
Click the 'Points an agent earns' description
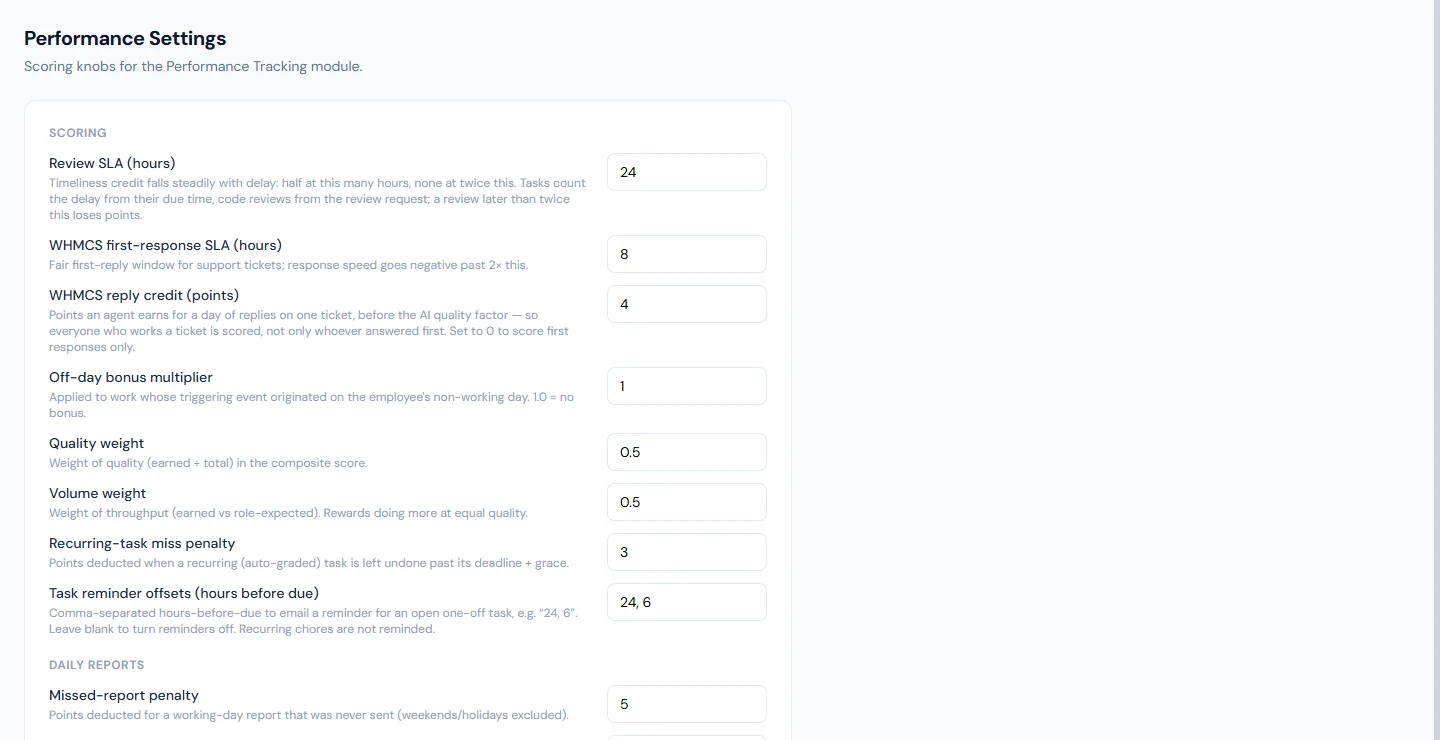click(309, 331)
